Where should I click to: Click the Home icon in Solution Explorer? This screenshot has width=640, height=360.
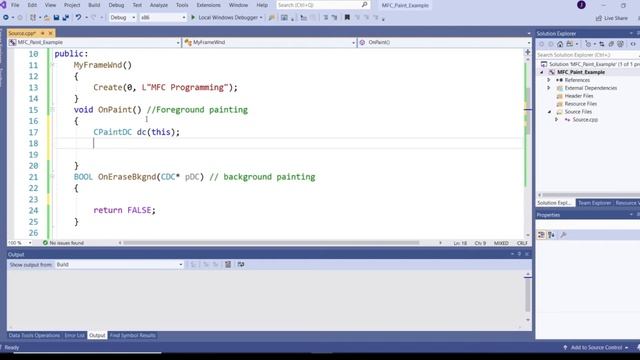[x=560, y=44]
